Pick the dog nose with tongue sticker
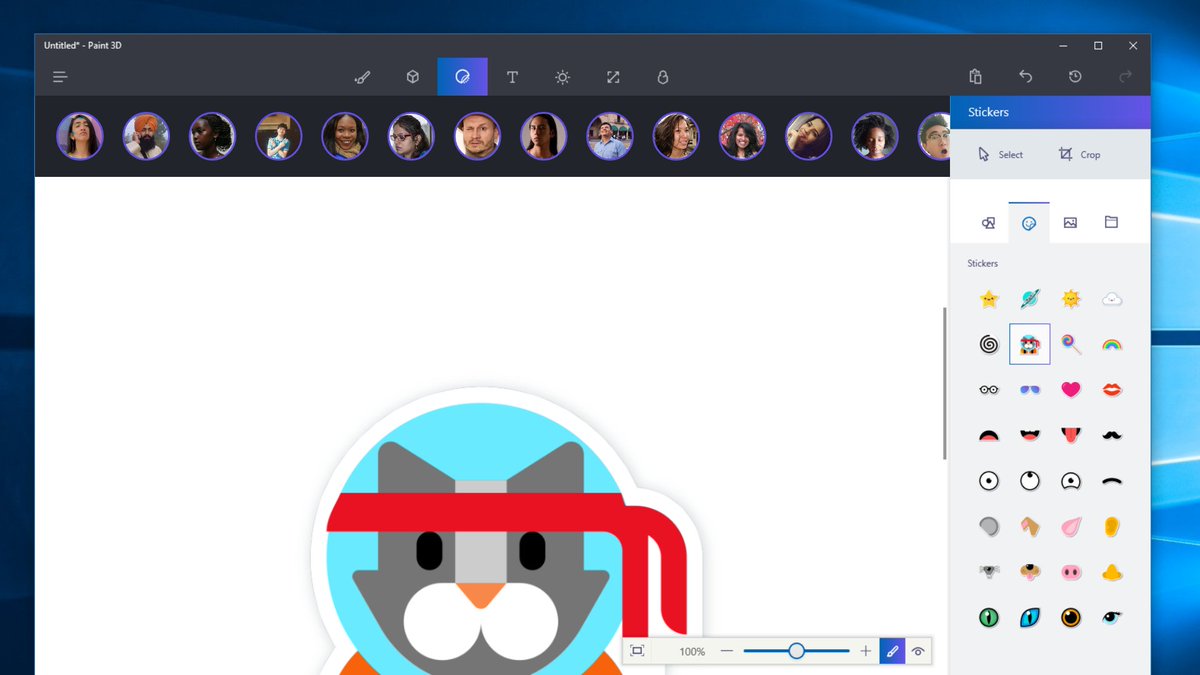Image resolution: width=1200 pixels, height=675 pixels. click(1030, 572)
